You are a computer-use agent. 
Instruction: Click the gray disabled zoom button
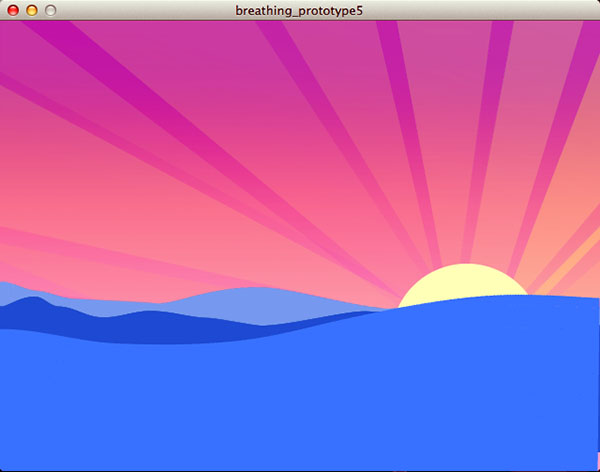tap(50, 10)
